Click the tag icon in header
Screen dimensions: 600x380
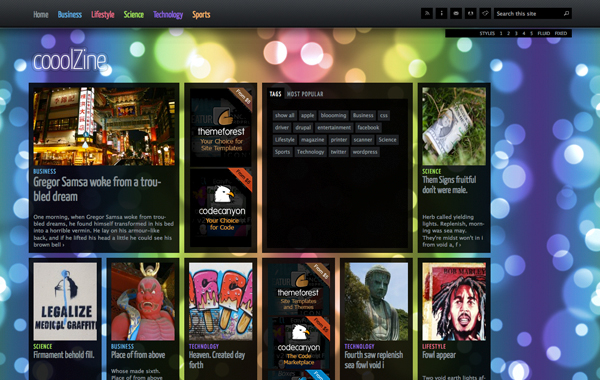[485, 13]
